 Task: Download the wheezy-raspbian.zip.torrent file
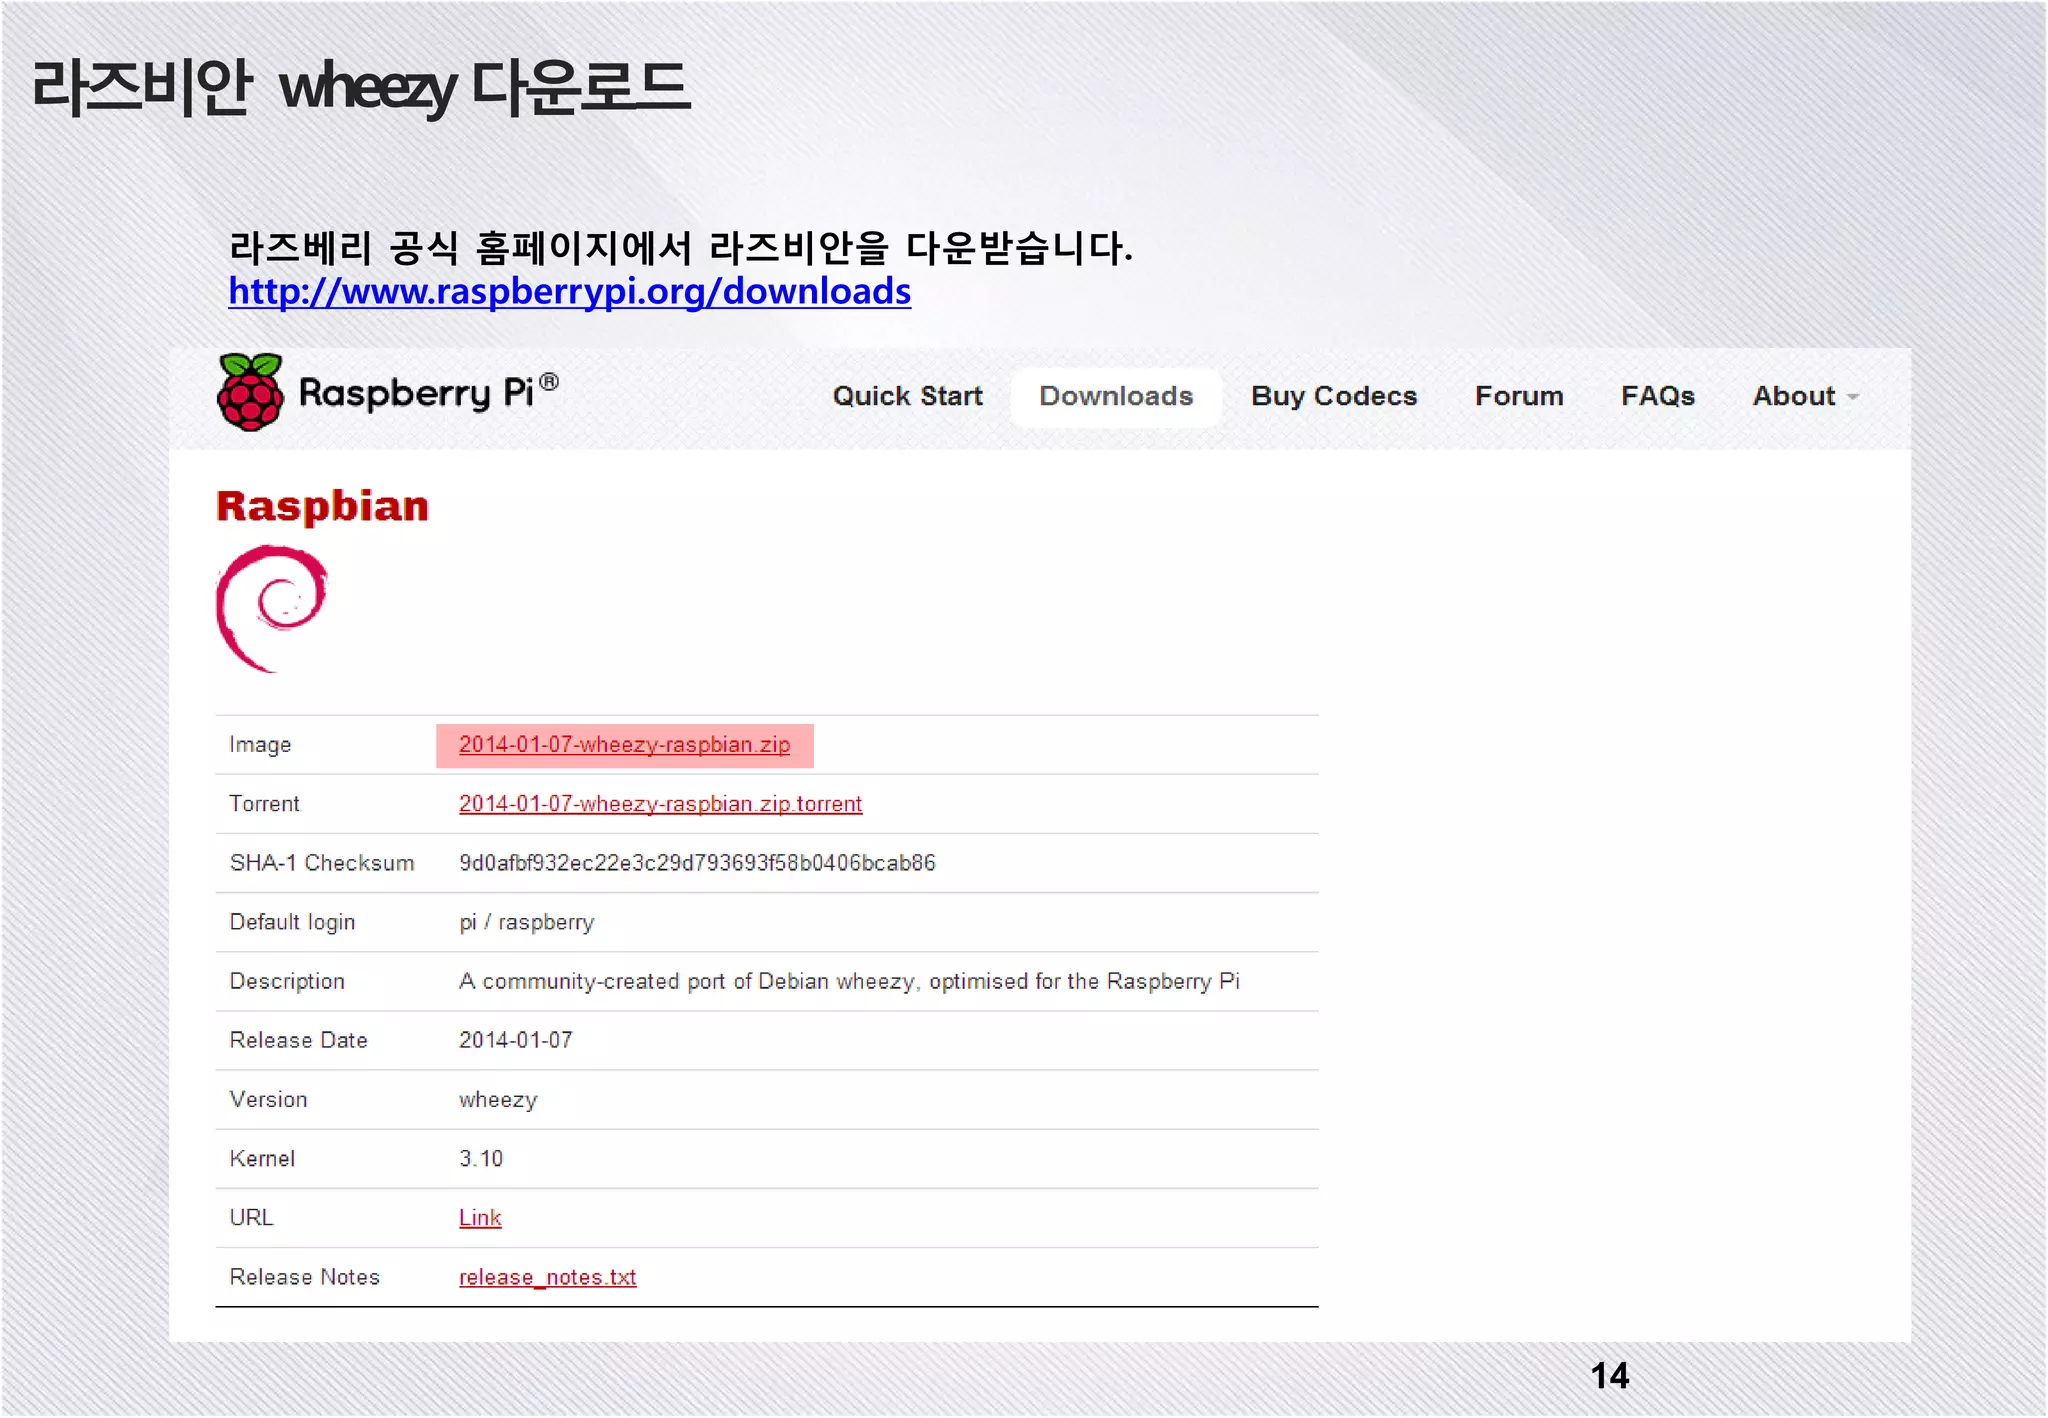pyautogui.click(x=660, y=804)
